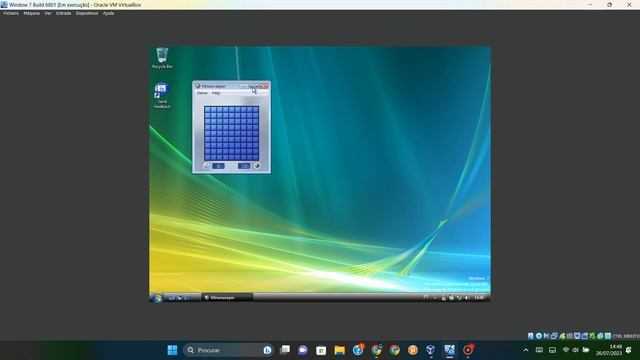Click the Minesweeper taskbar button in the VM
640x360 pixels.
tap(227, 298)
